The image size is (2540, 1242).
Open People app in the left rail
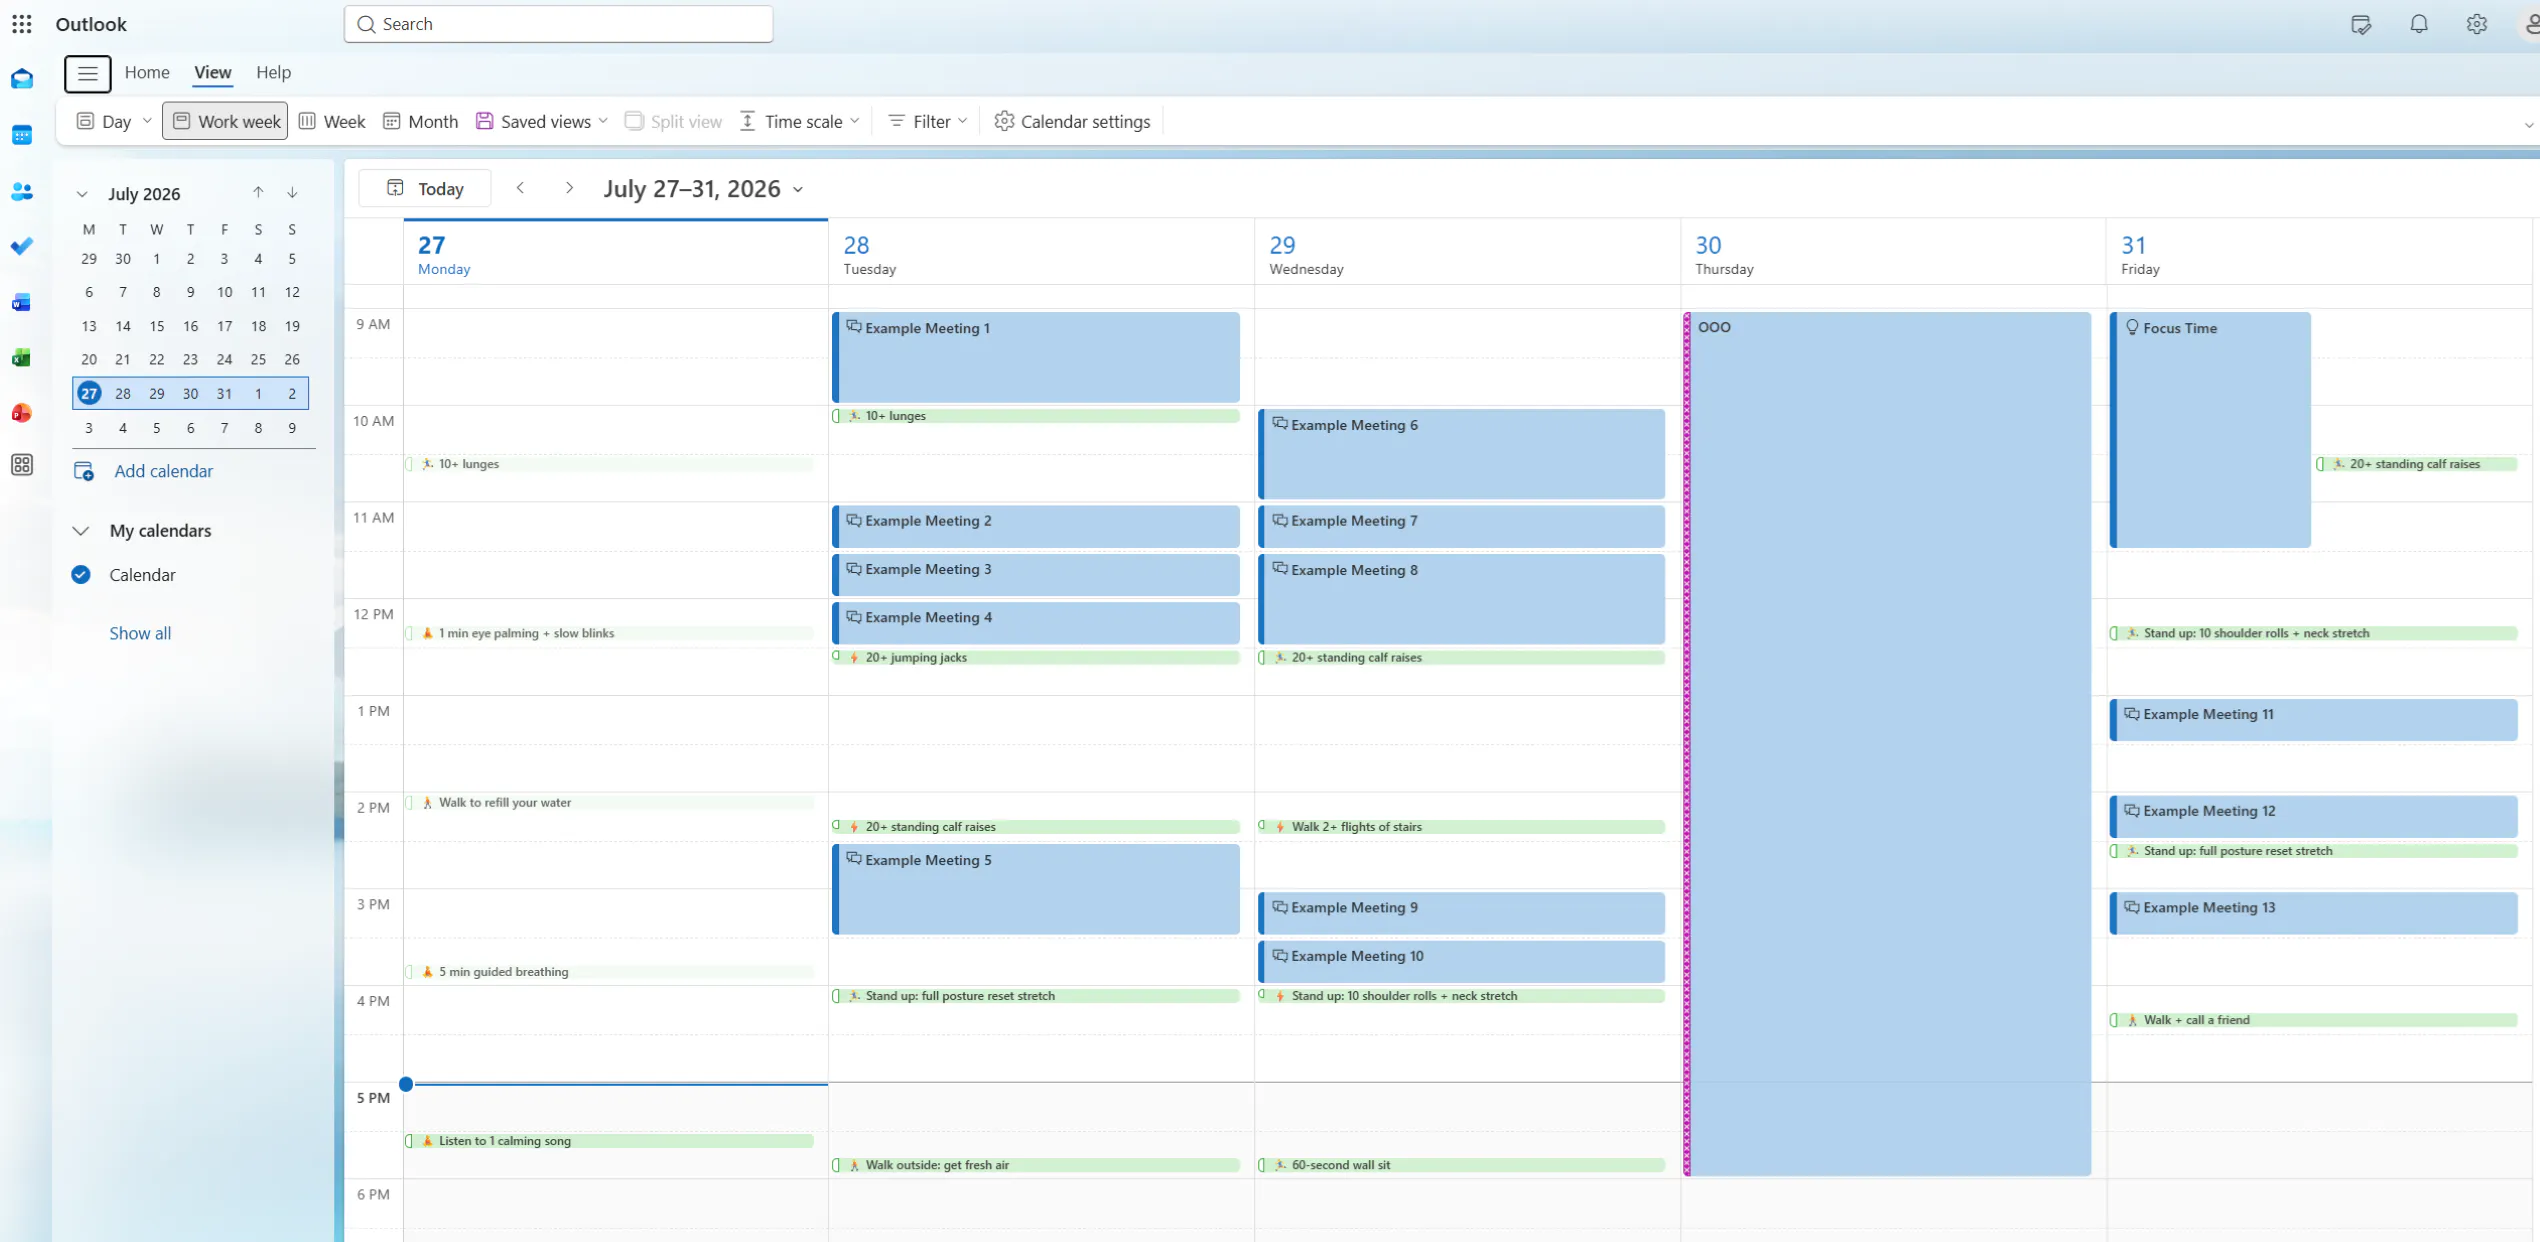22,191
